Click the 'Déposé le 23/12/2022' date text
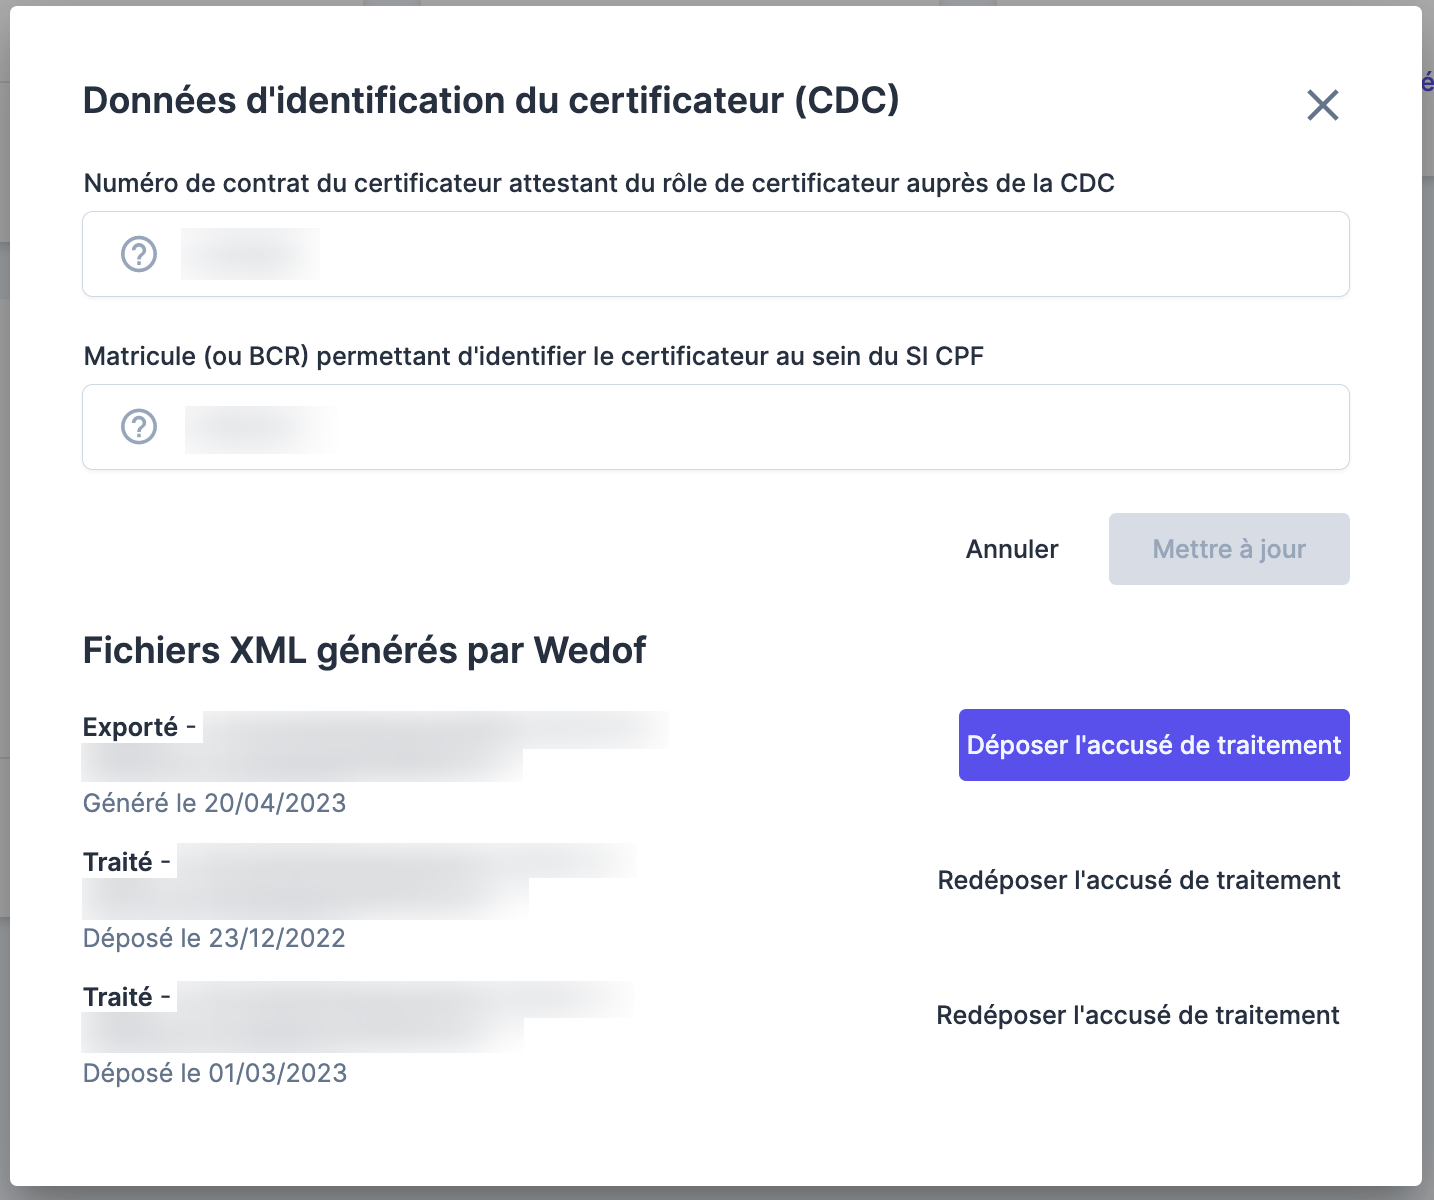Image resolution: width=1434 pixels, height=1200 pixels. pyautogui.click(x=214, y=938)
